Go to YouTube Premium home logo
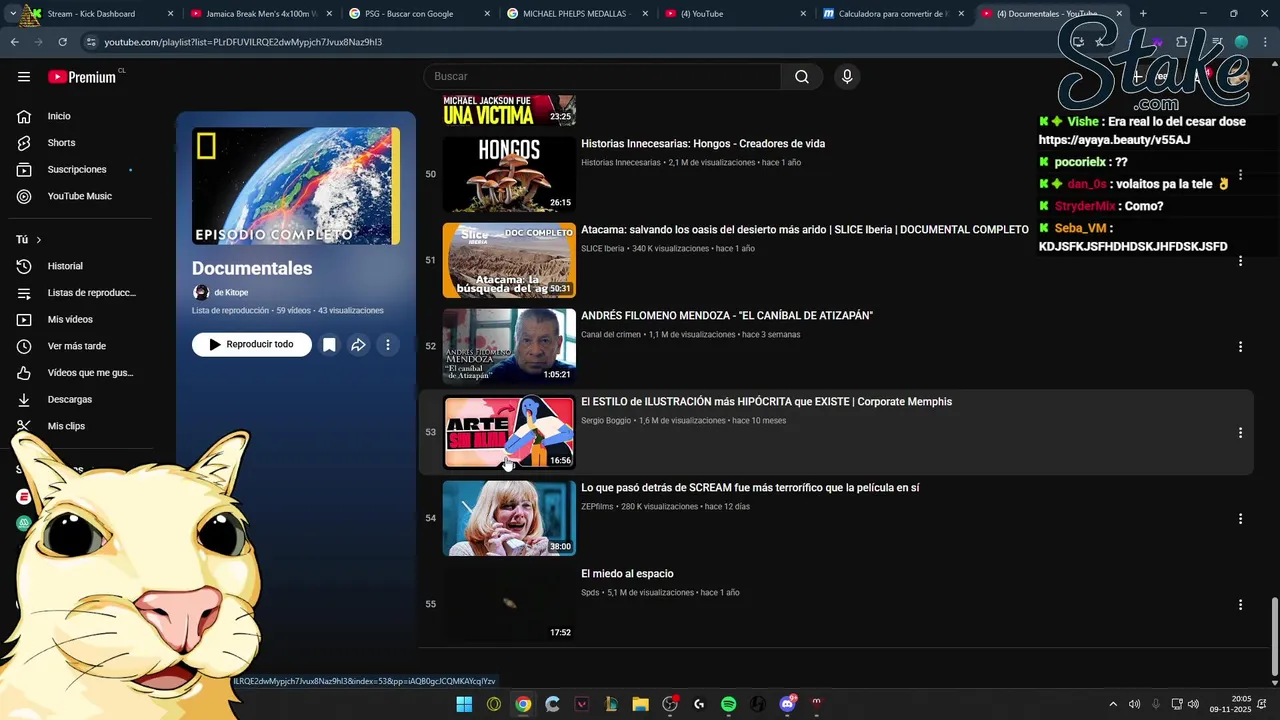This screenshot has height=720, width=1280. [83, 77]
